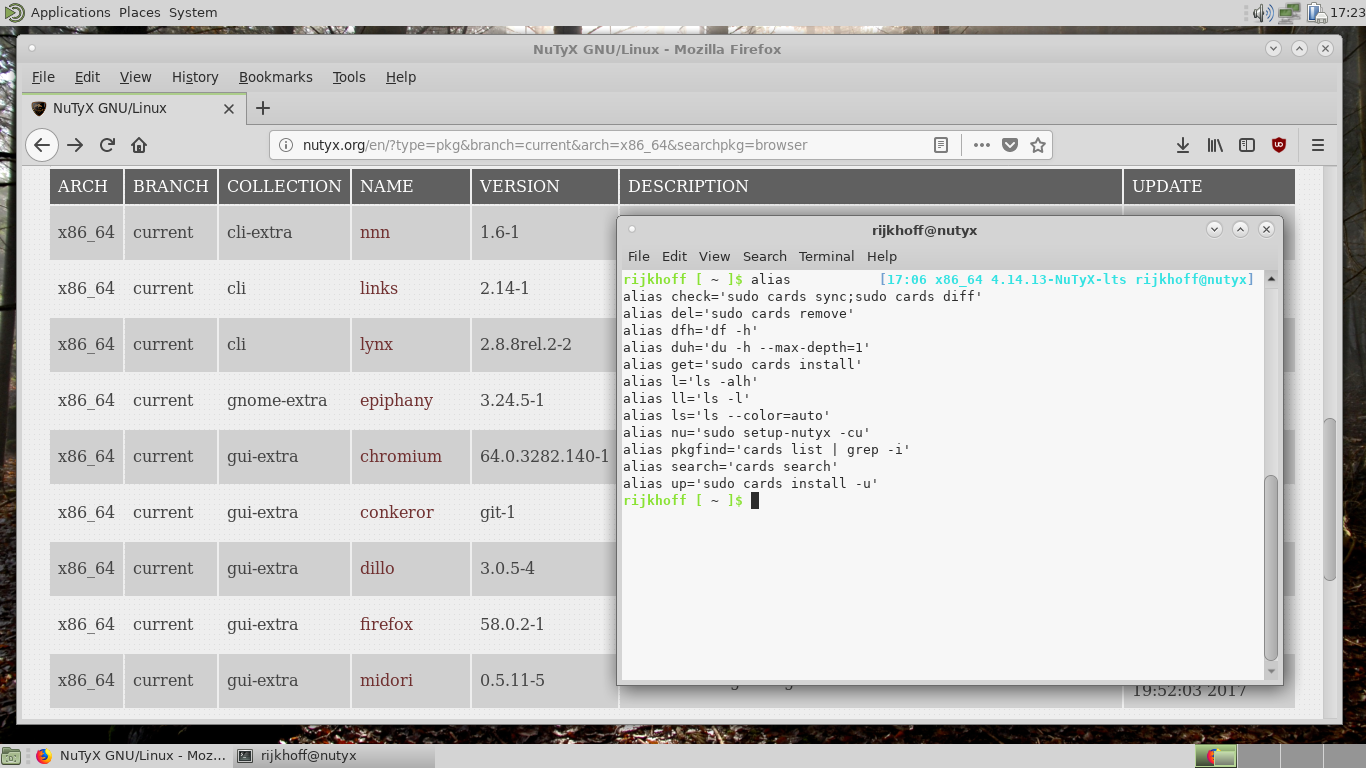This screenshot has width=1366, height=768.
Task: Open uBlock Origin extension icon
Action: 1279,145
